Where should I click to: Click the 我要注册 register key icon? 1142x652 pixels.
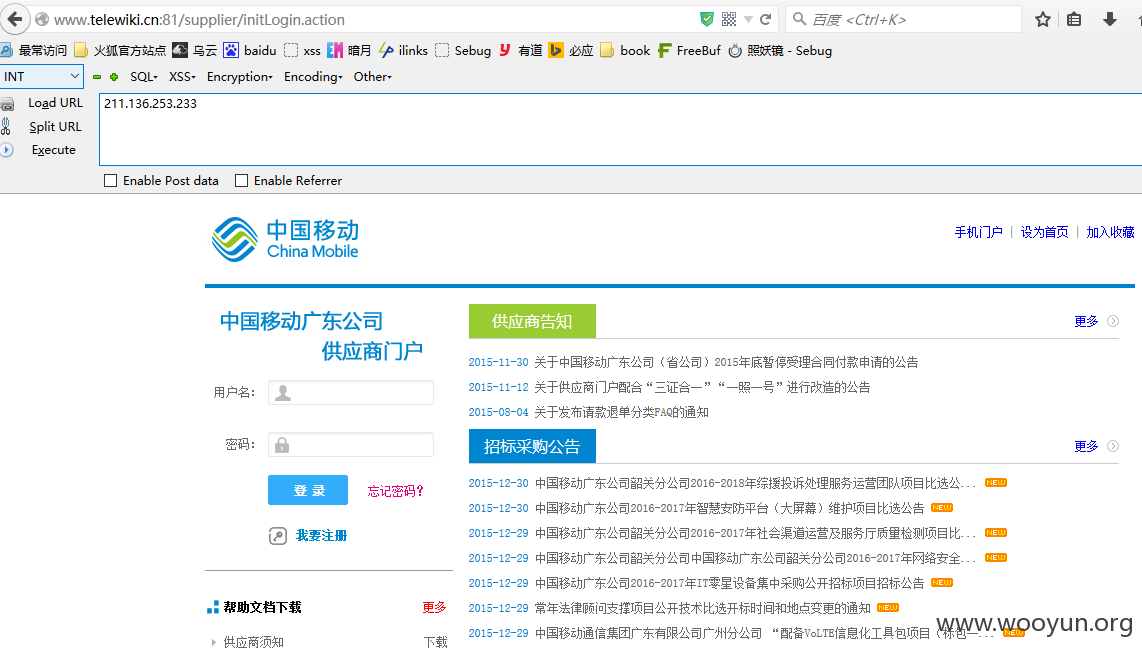point(277,536)
